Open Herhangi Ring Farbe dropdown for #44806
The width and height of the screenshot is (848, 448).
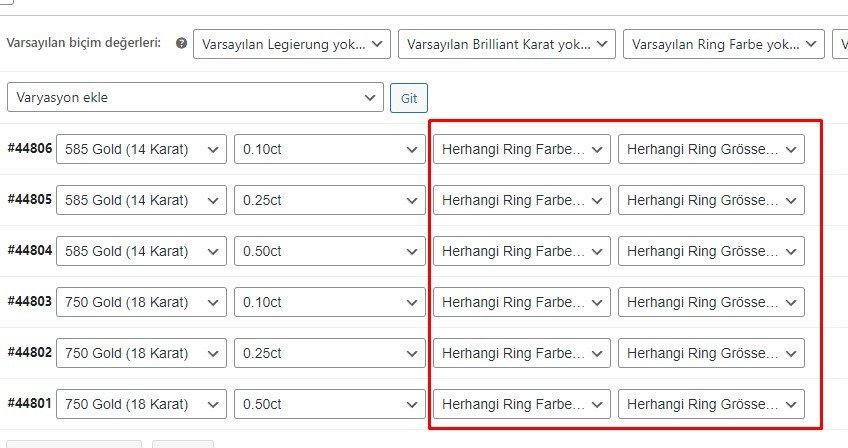pos(521,149)
